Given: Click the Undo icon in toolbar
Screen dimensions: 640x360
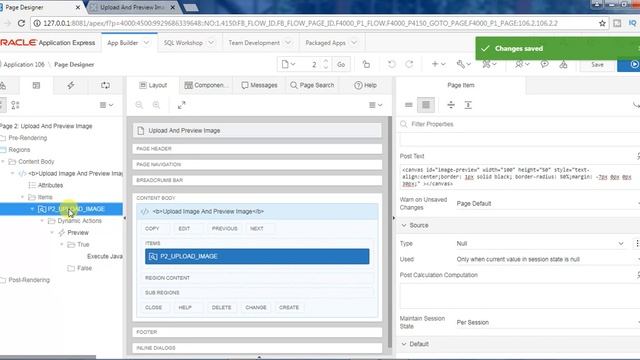Looking at the screenshot, I should (x=391, y=64).
